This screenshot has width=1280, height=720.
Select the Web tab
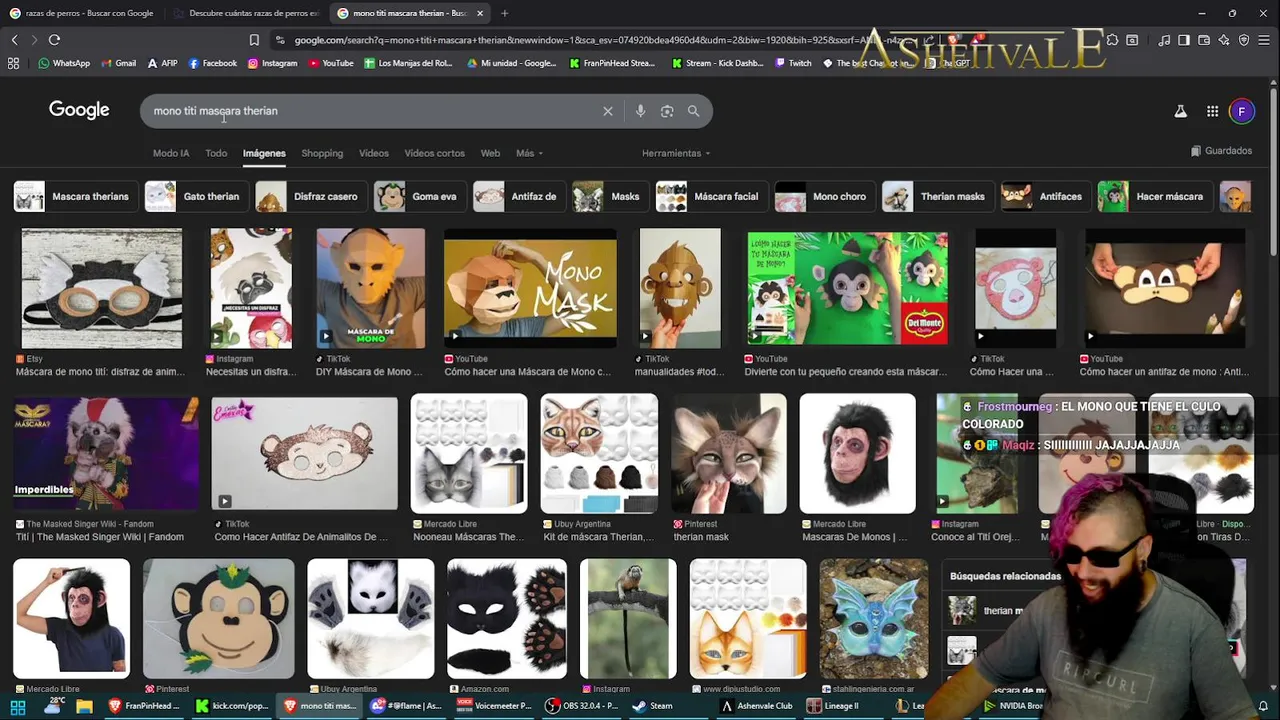[490, 153]
